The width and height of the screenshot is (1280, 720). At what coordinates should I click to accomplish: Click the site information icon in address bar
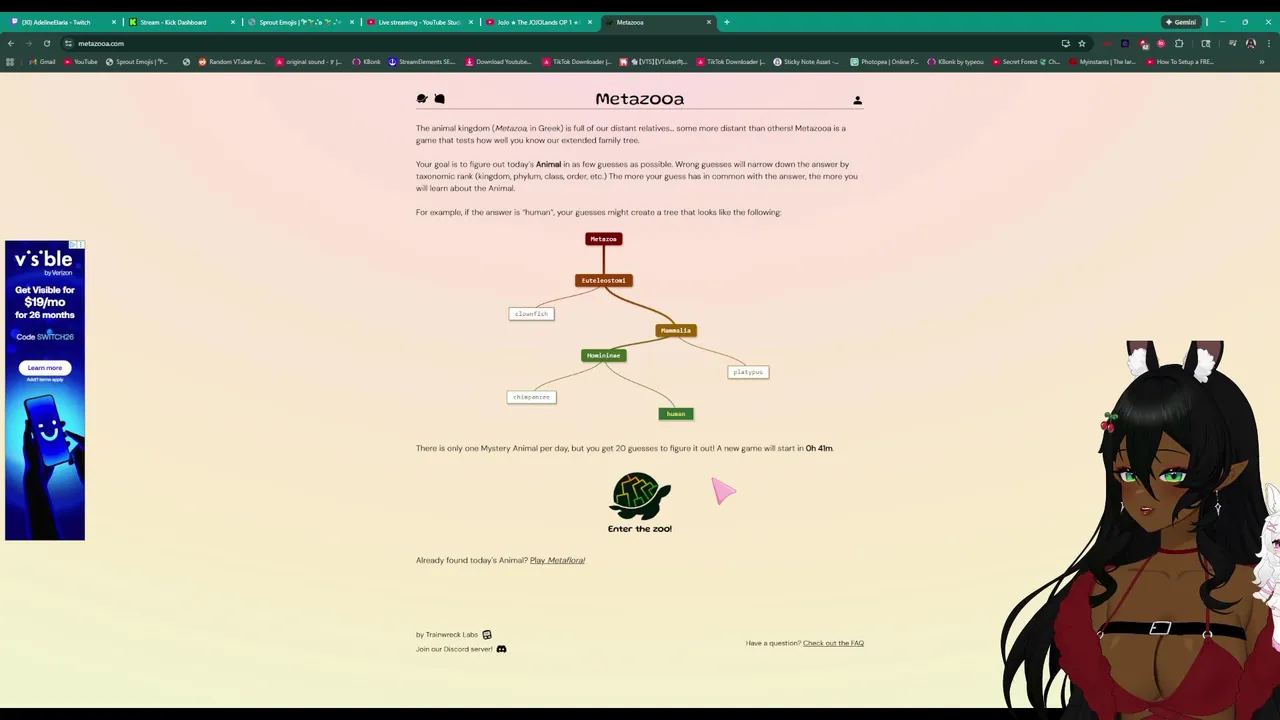pyautogui.click(x=68, y=43)
